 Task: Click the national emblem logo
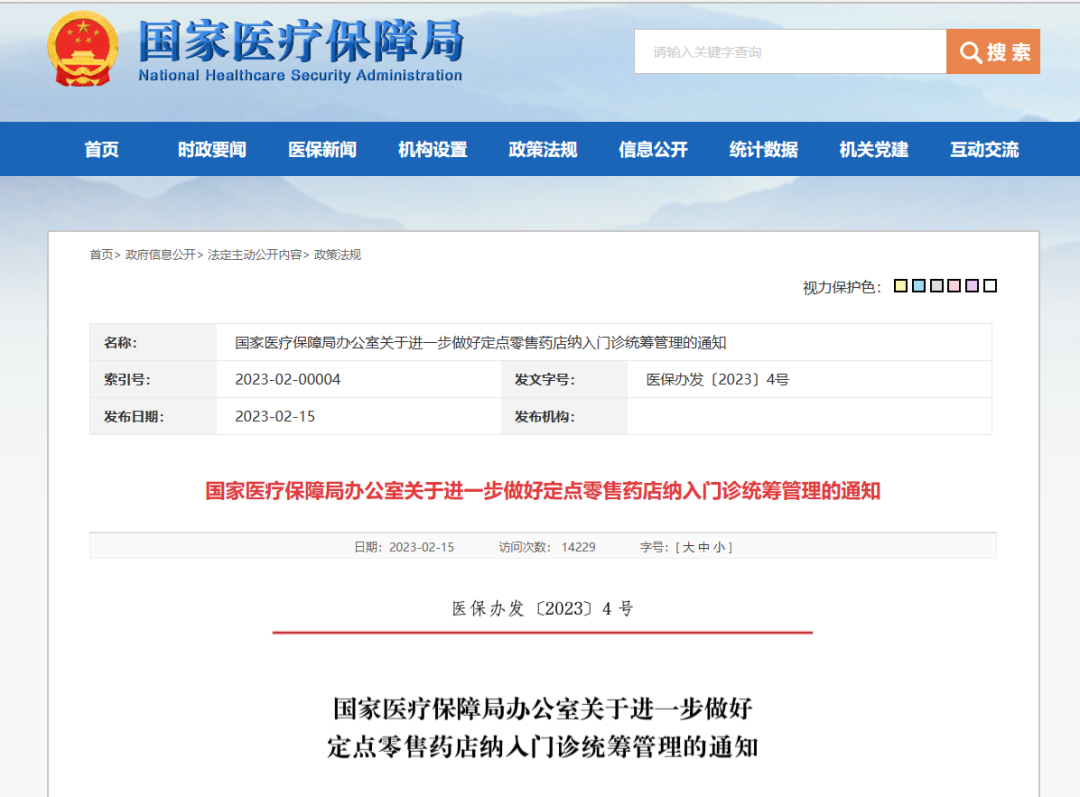click(83, 50)
